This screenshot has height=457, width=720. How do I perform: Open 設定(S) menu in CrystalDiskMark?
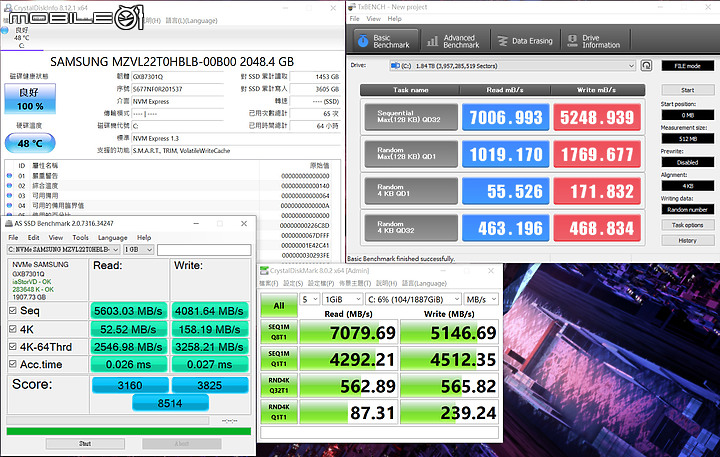(x=293, y=283)
